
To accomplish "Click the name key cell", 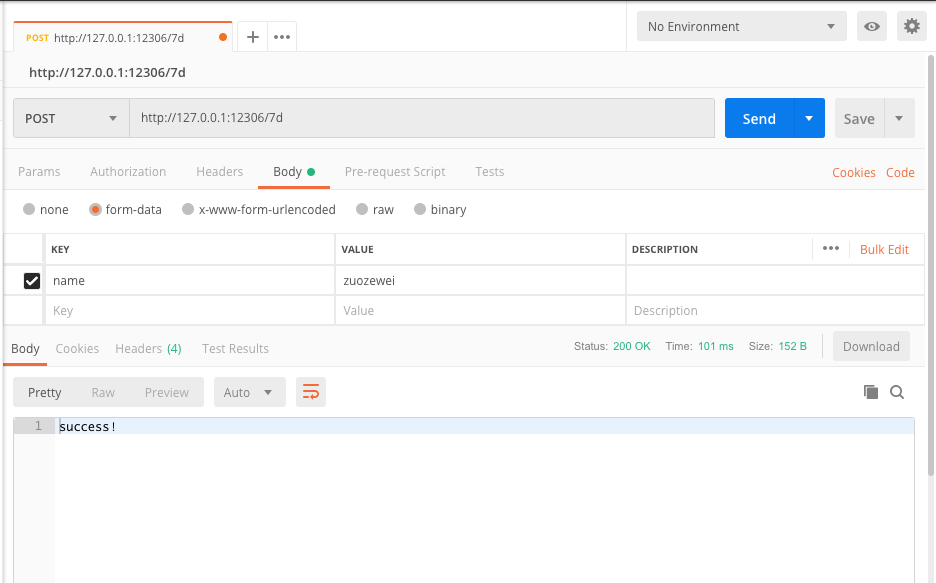I will pos(190,280).
